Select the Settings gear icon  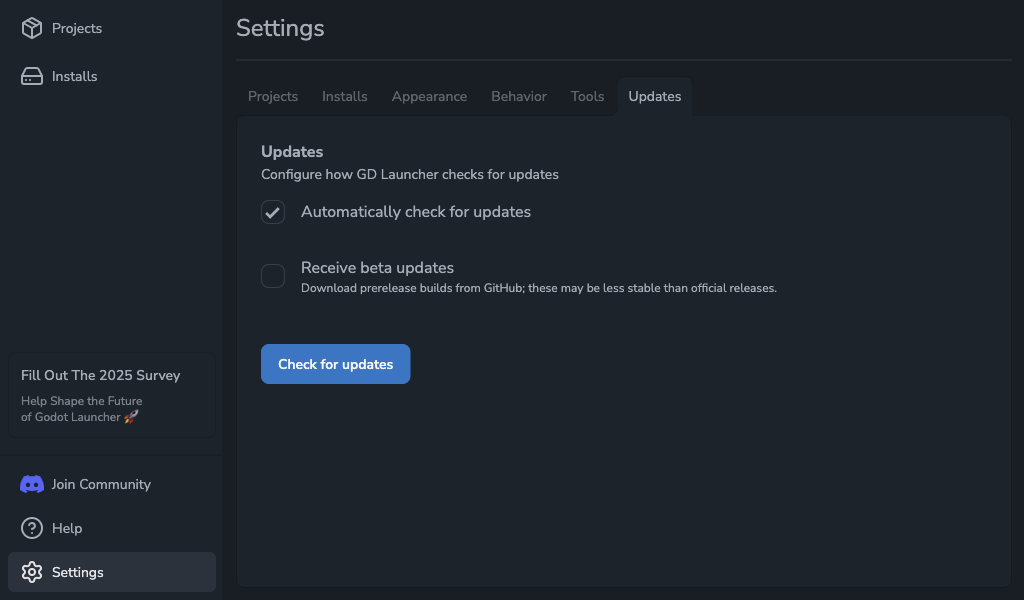[x=31, y=572]
